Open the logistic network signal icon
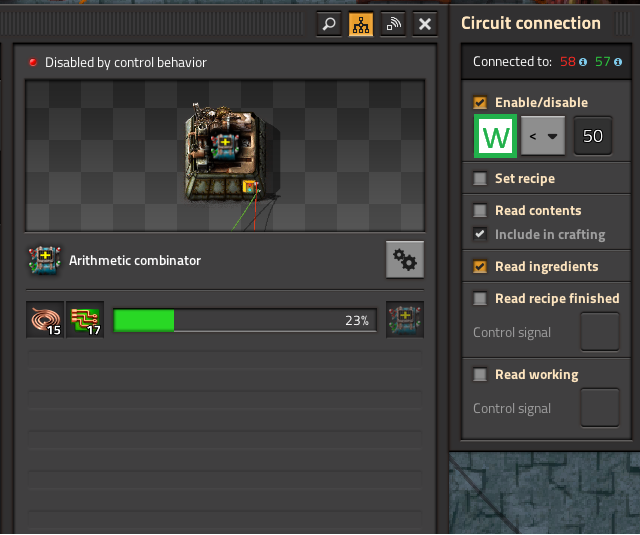This screenshot has width=640, height=535. [393, 24]
